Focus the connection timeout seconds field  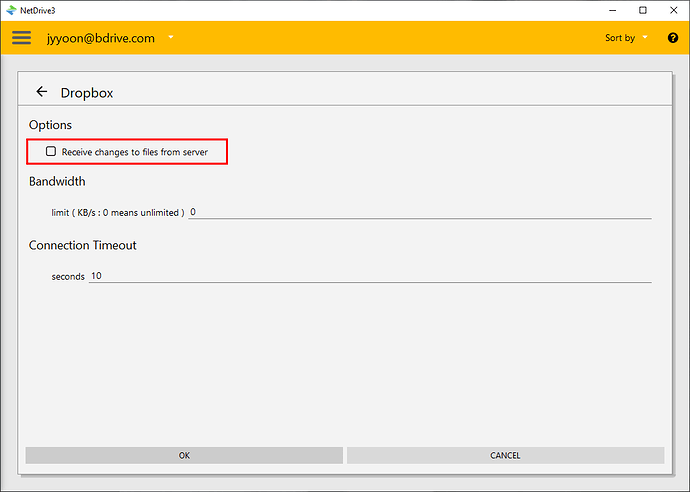(x=370, y=276)
